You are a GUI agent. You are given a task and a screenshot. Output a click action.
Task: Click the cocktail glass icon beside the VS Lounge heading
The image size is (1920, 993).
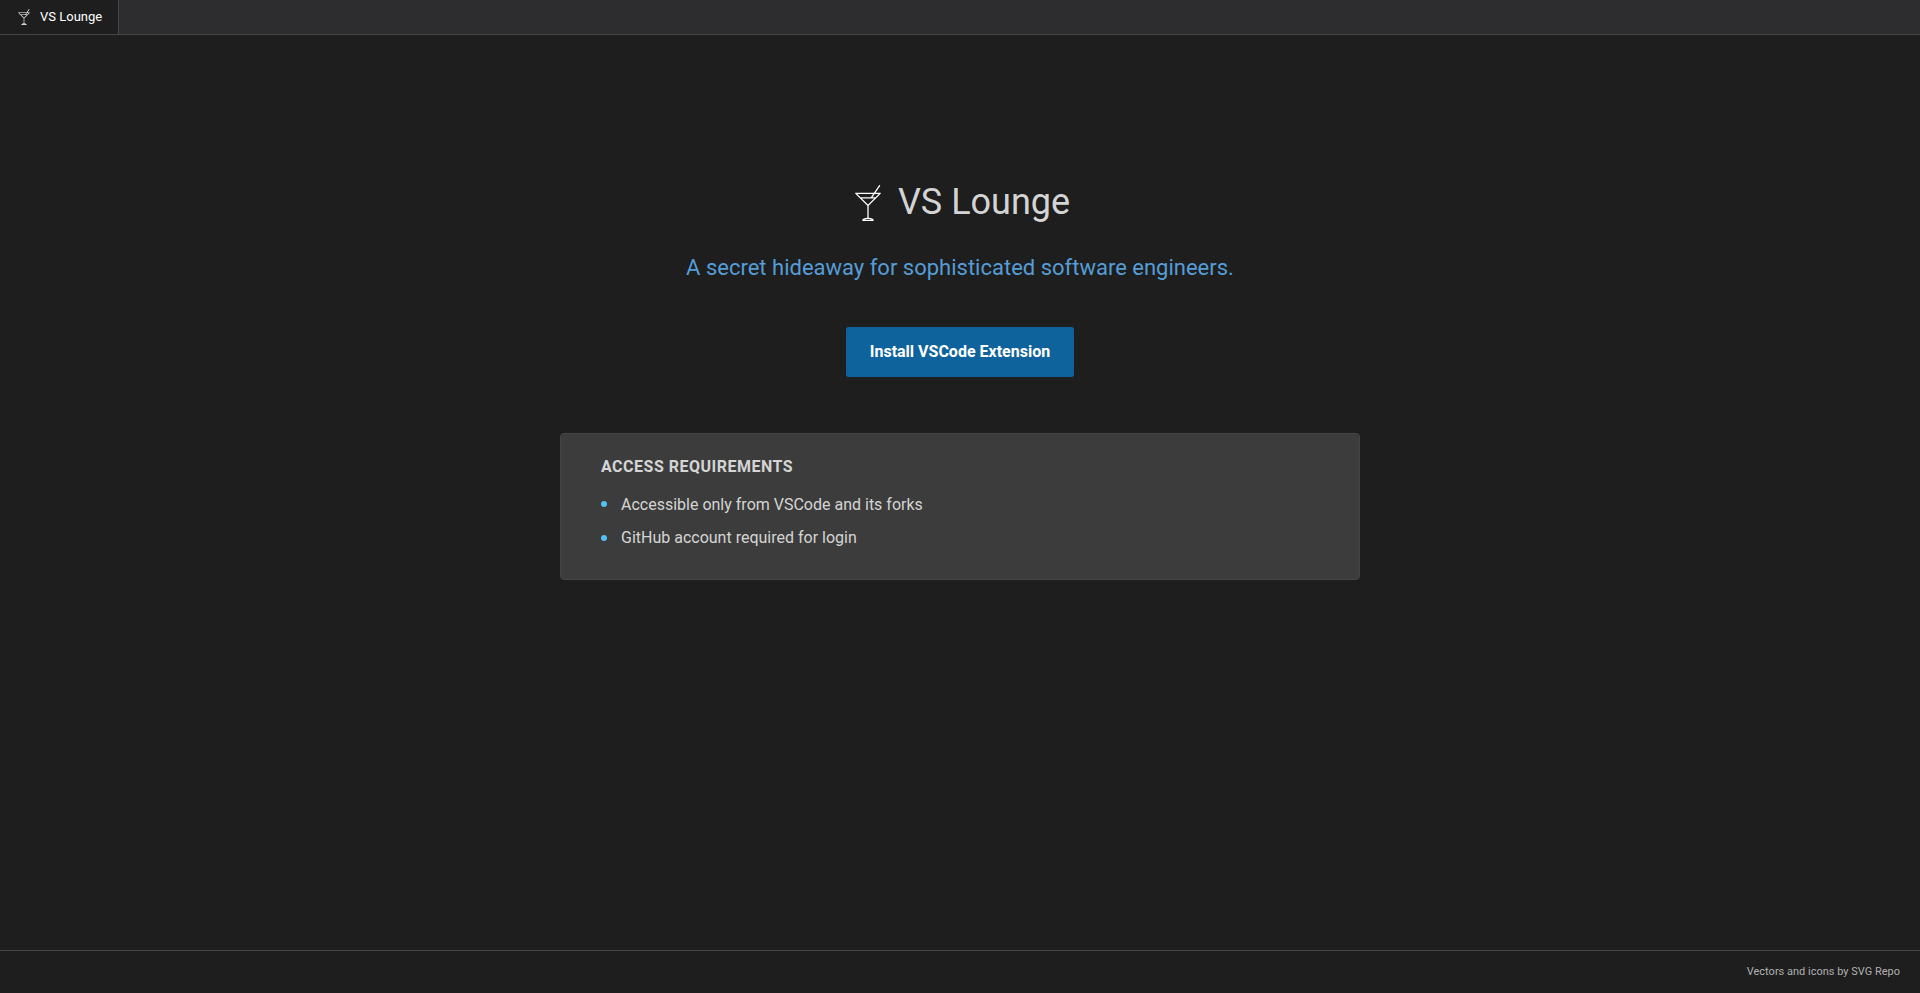point(866,204)
